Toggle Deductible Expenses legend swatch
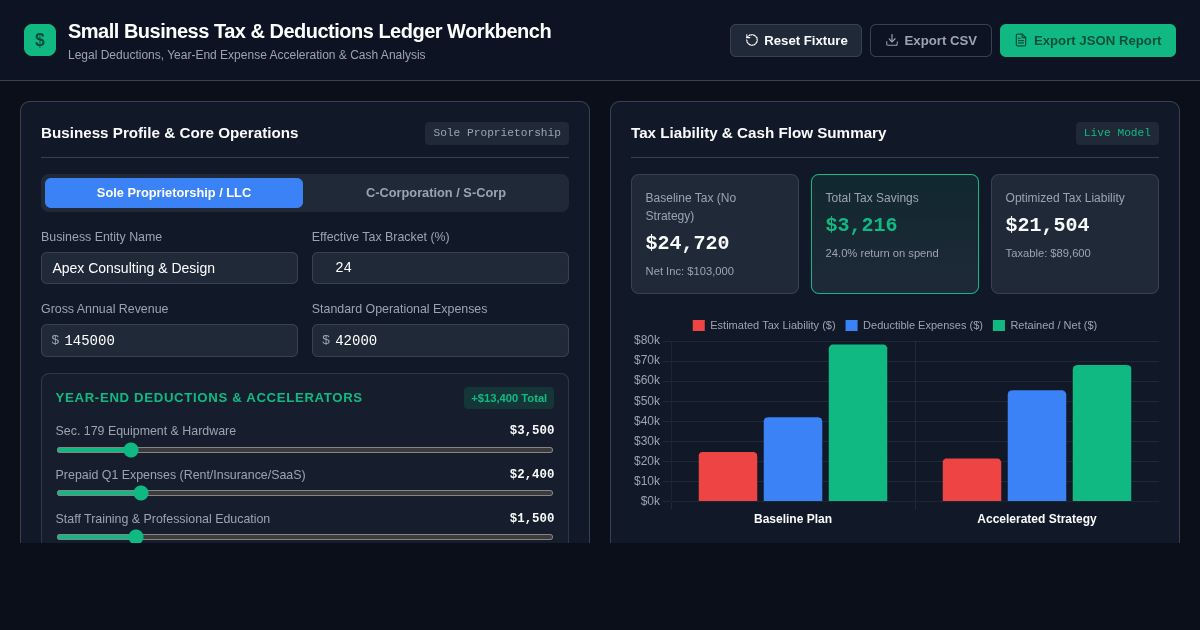Screen dimensions: 1200x630 point(851,325)
